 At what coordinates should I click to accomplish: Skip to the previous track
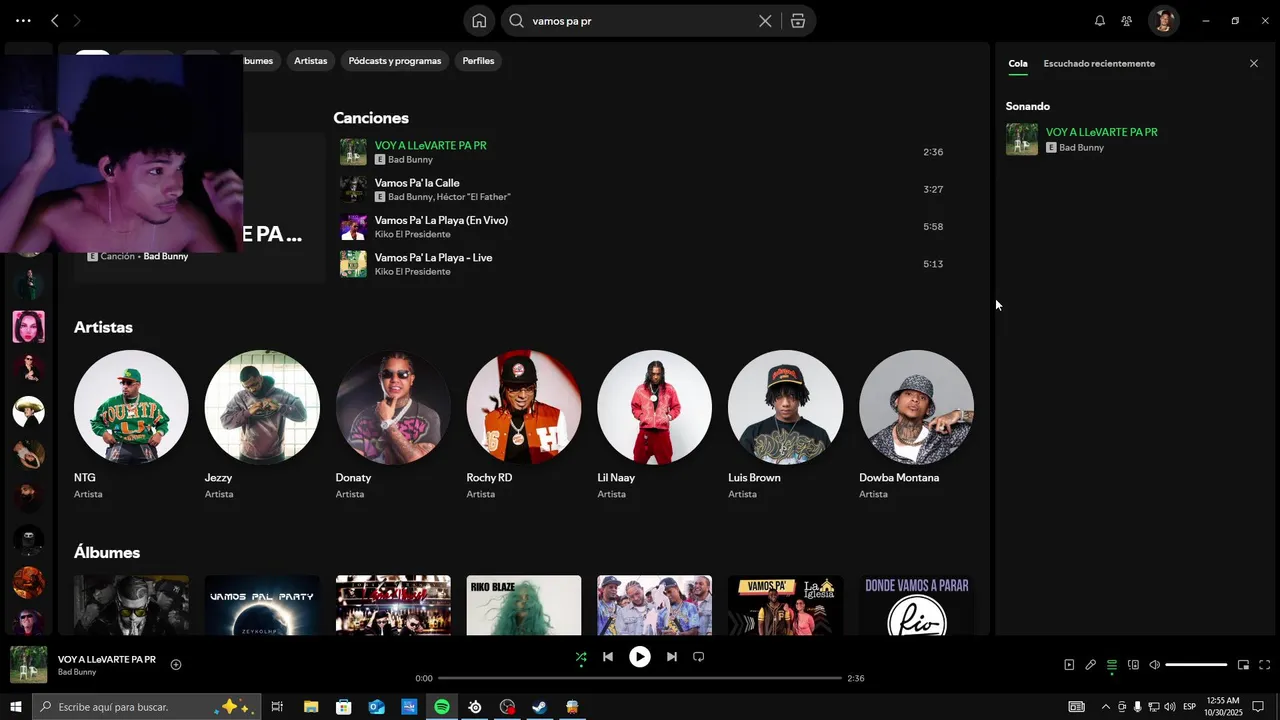coord(608,657)
